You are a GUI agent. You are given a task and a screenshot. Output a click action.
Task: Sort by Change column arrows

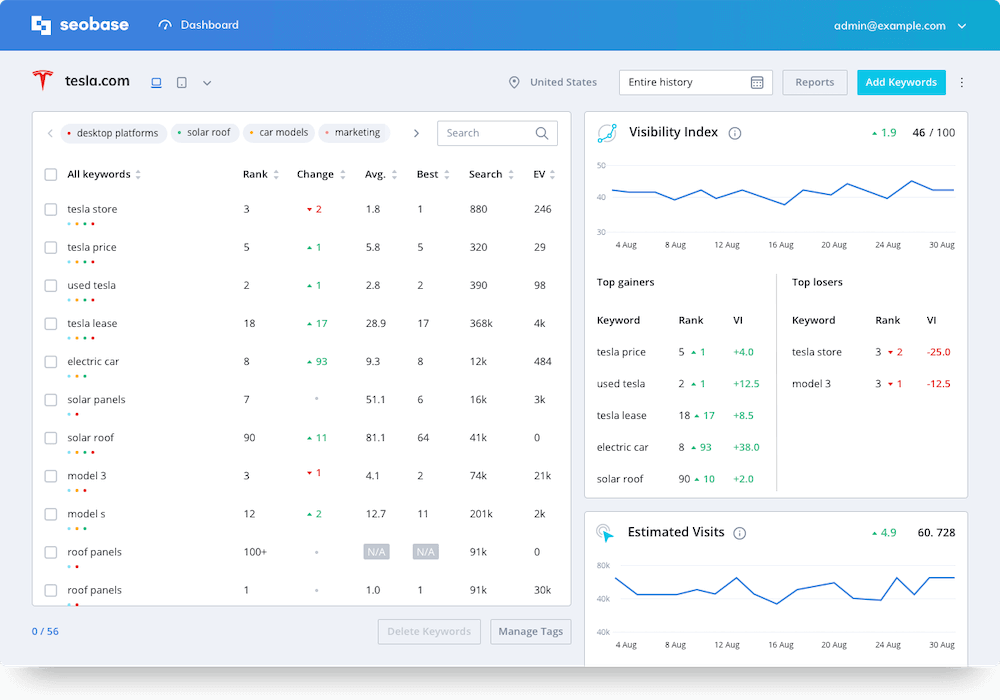[343, 175]
